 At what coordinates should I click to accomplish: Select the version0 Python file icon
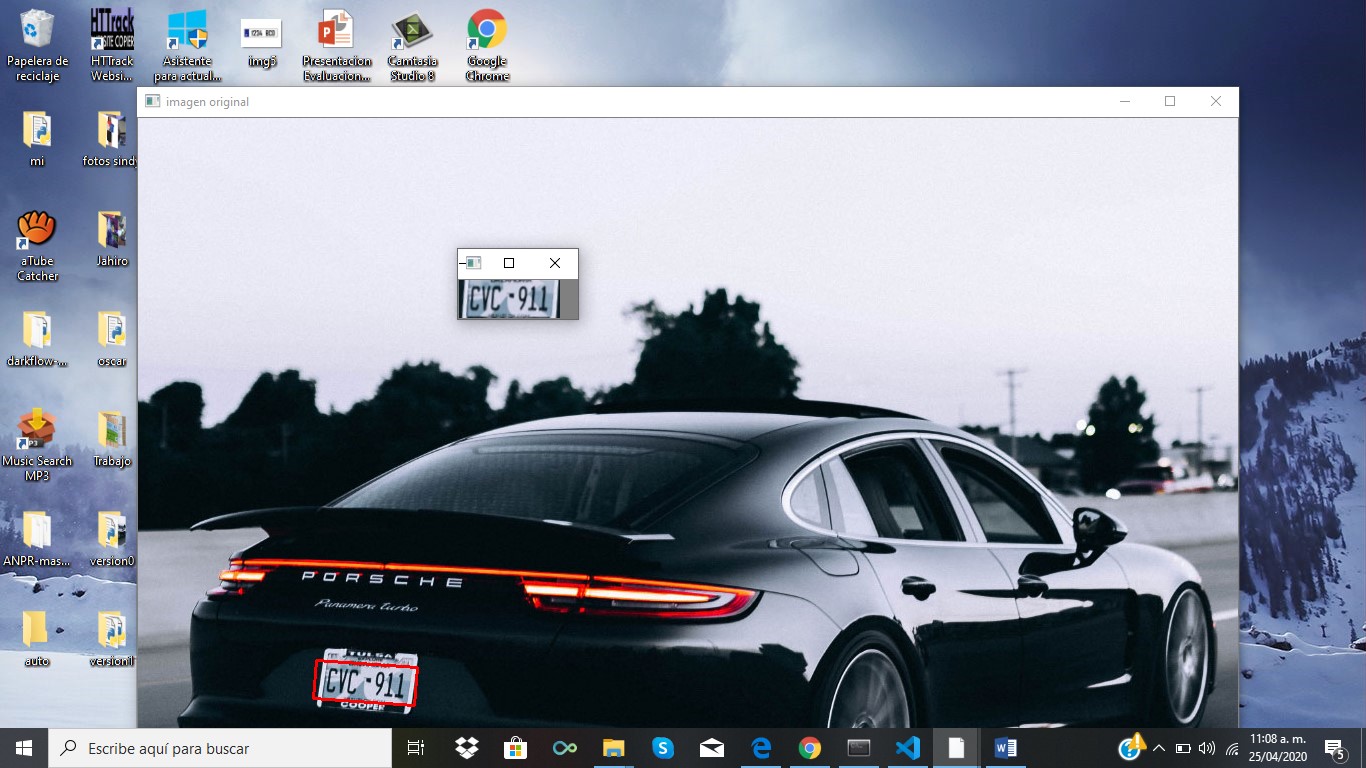[x=112, y=539]
